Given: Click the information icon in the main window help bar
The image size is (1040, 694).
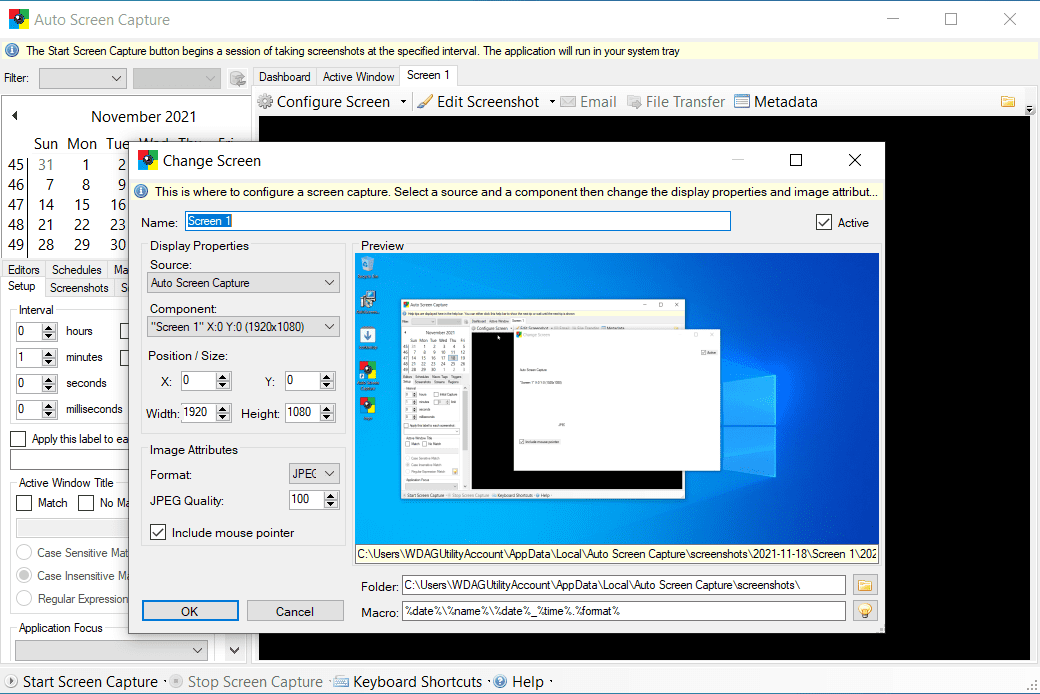Looking at the screenshot, I should (x=12, y=50).
